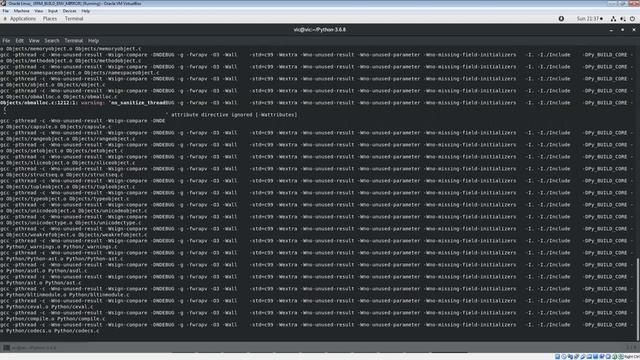Click the hard disk icon in VirtualBox status bar
This screenshot has height=360, width=640.
[558, 357]
